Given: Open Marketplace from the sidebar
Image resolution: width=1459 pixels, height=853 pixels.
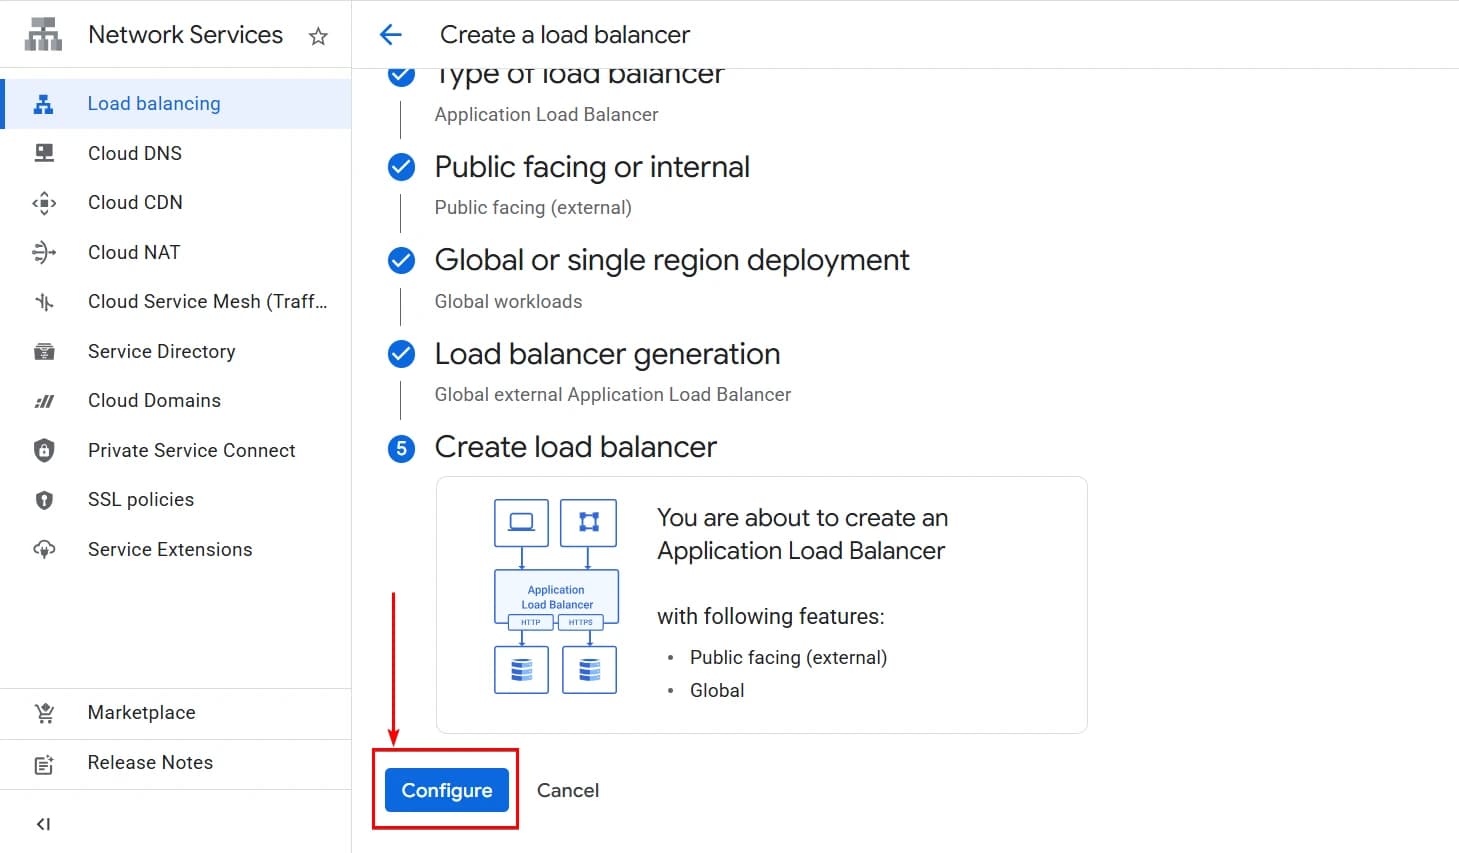Looking at the screenshot, I should click(141, 713).
